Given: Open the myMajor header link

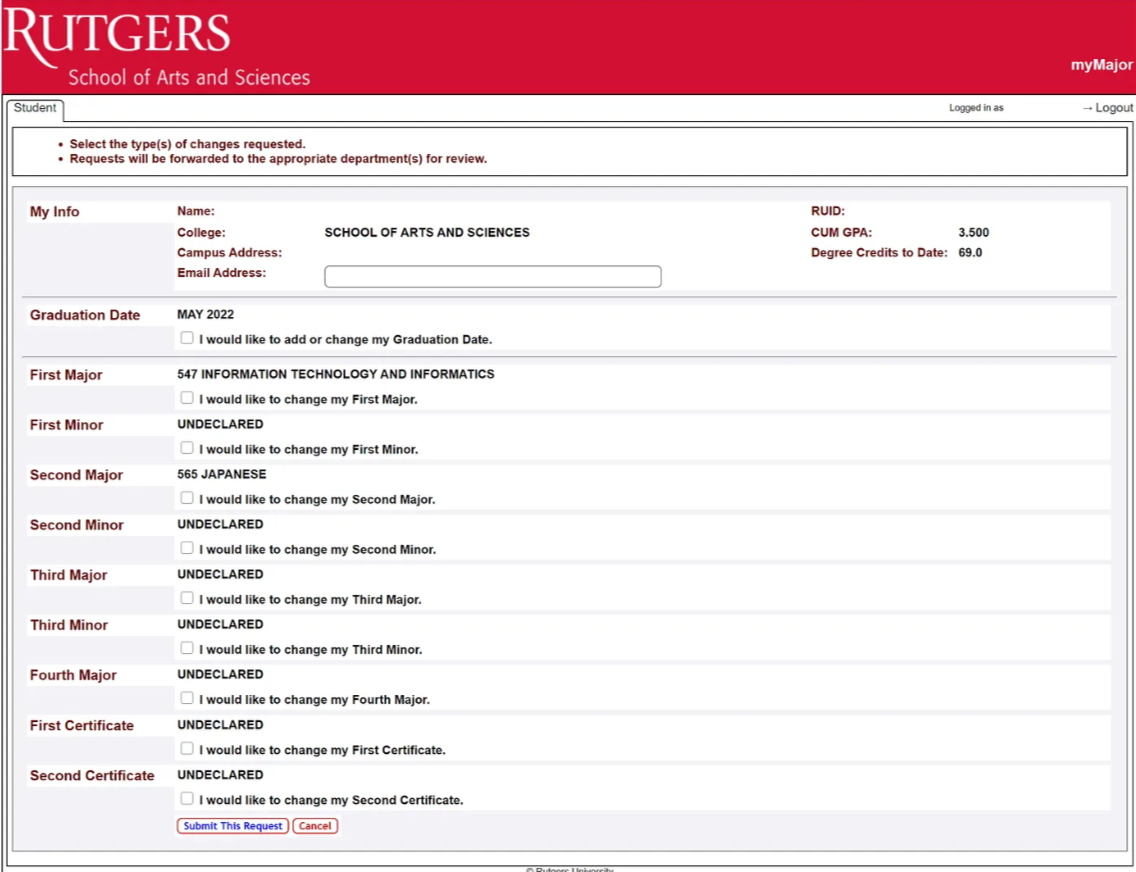Looking at the screenshot, I should click(1101, 65).
